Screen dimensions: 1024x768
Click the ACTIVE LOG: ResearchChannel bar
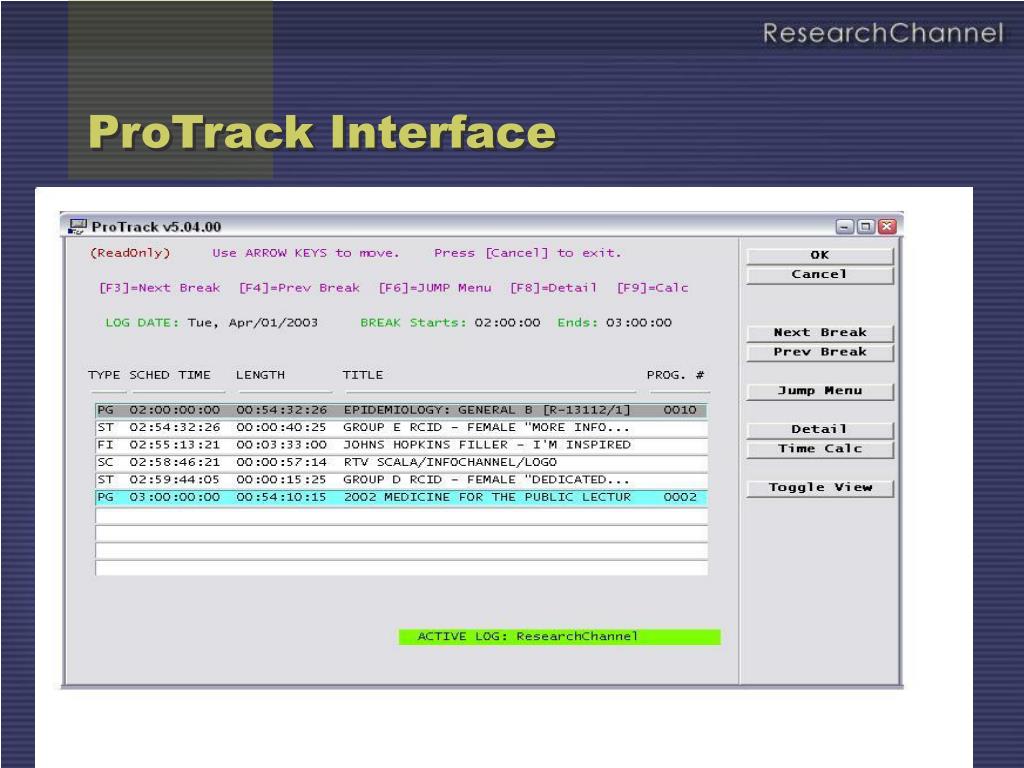[x=560, y=637]
